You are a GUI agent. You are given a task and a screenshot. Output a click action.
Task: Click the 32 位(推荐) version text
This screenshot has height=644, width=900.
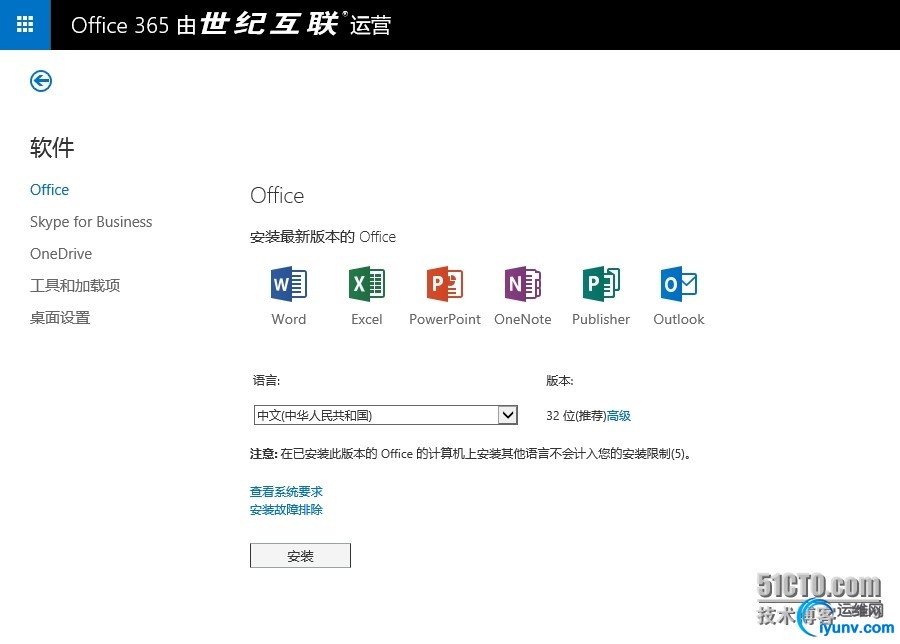click(x=576, y=416)
